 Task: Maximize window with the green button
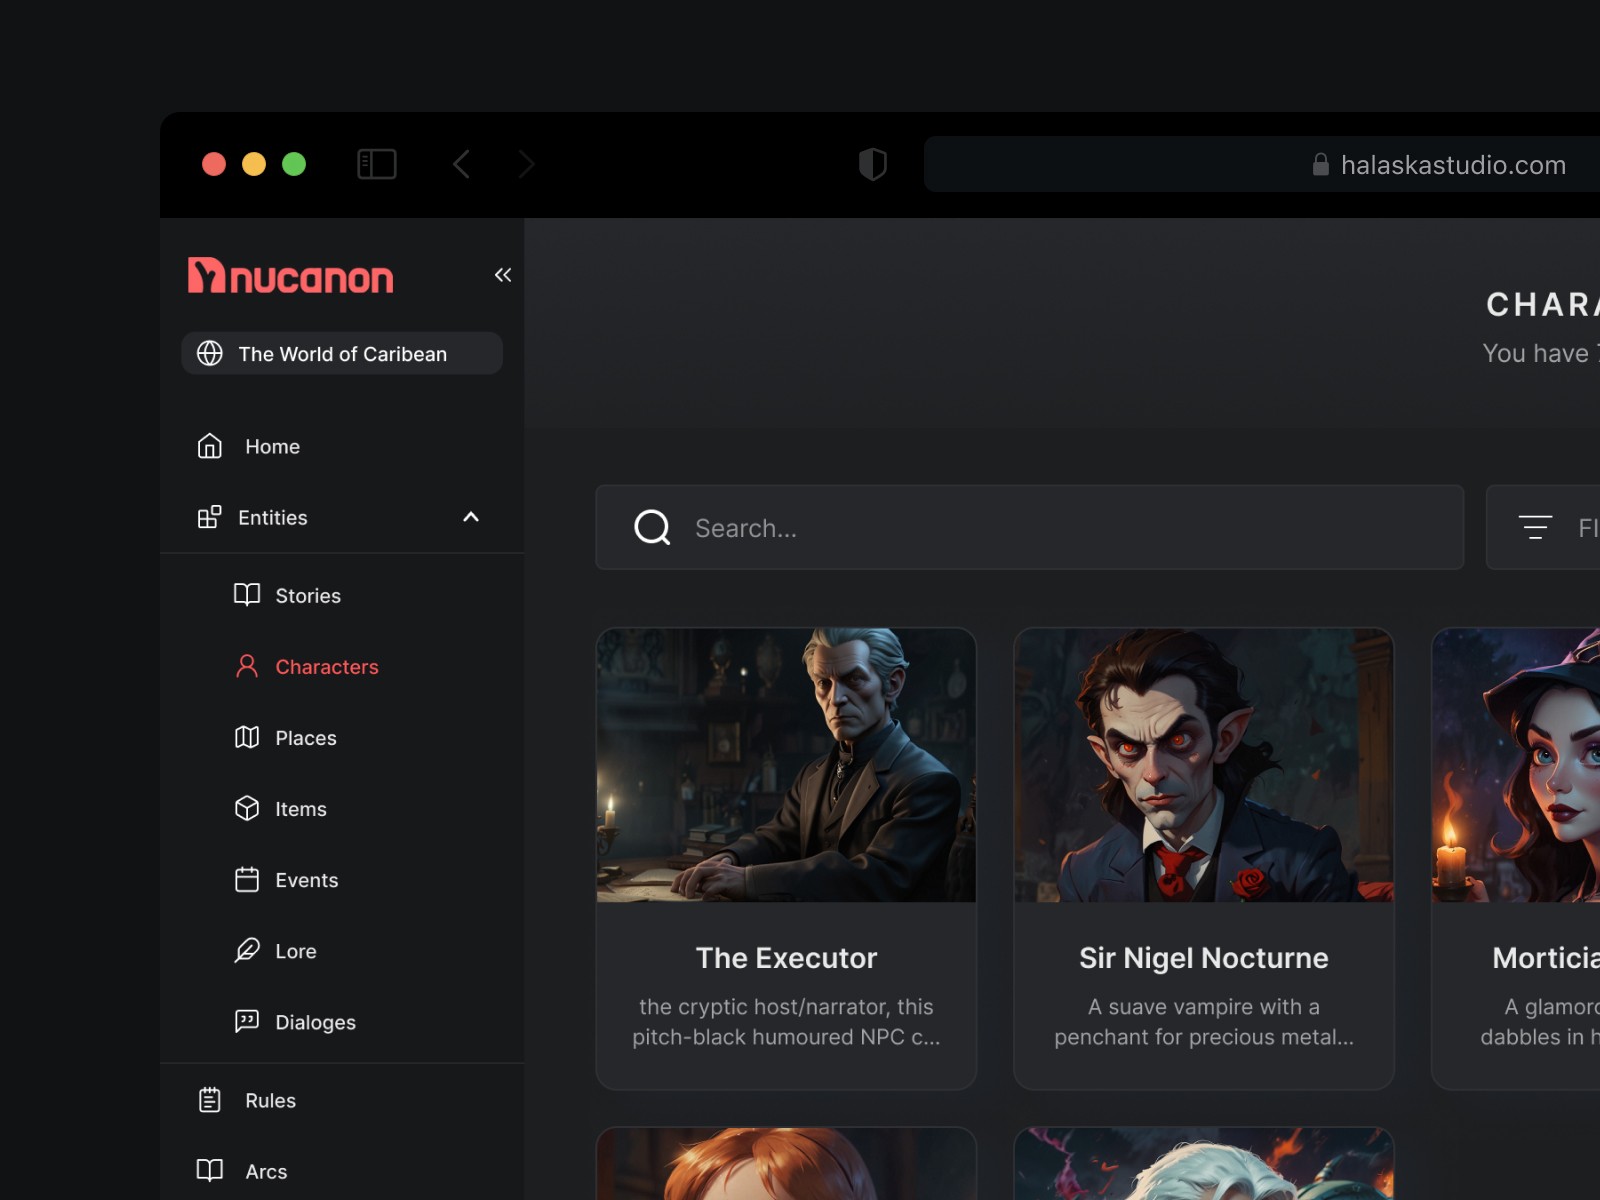click(294, 164)
